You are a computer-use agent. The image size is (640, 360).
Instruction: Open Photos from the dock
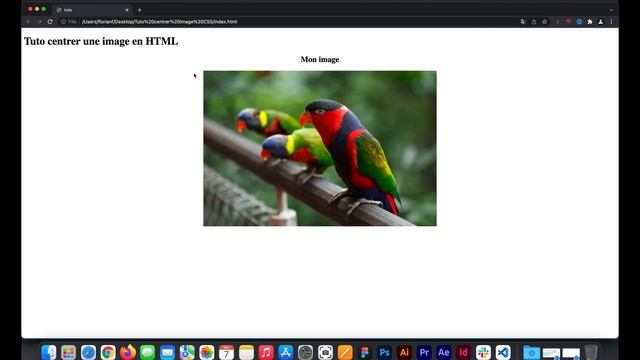pos(207,352)
